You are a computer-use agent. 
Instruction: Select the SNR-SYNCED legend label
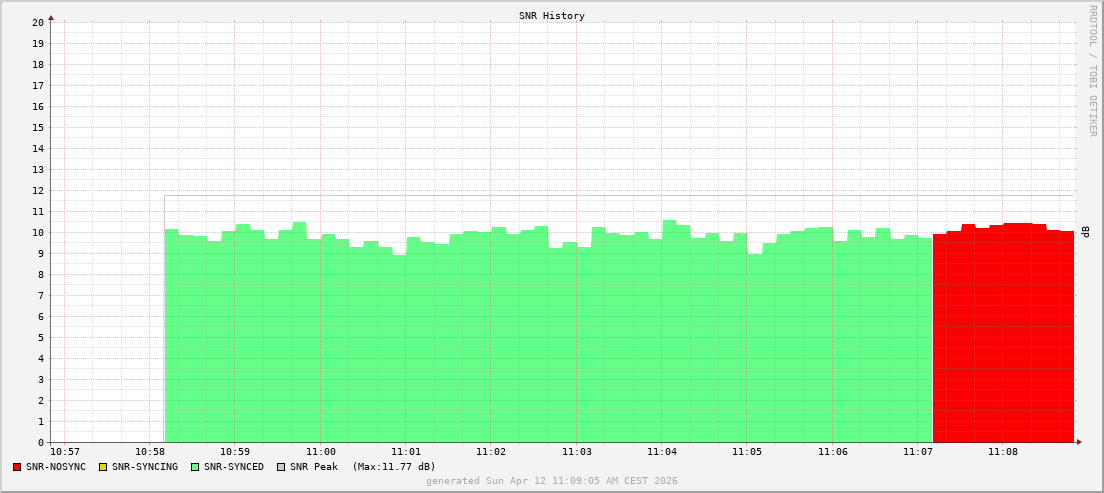[234, 467]
